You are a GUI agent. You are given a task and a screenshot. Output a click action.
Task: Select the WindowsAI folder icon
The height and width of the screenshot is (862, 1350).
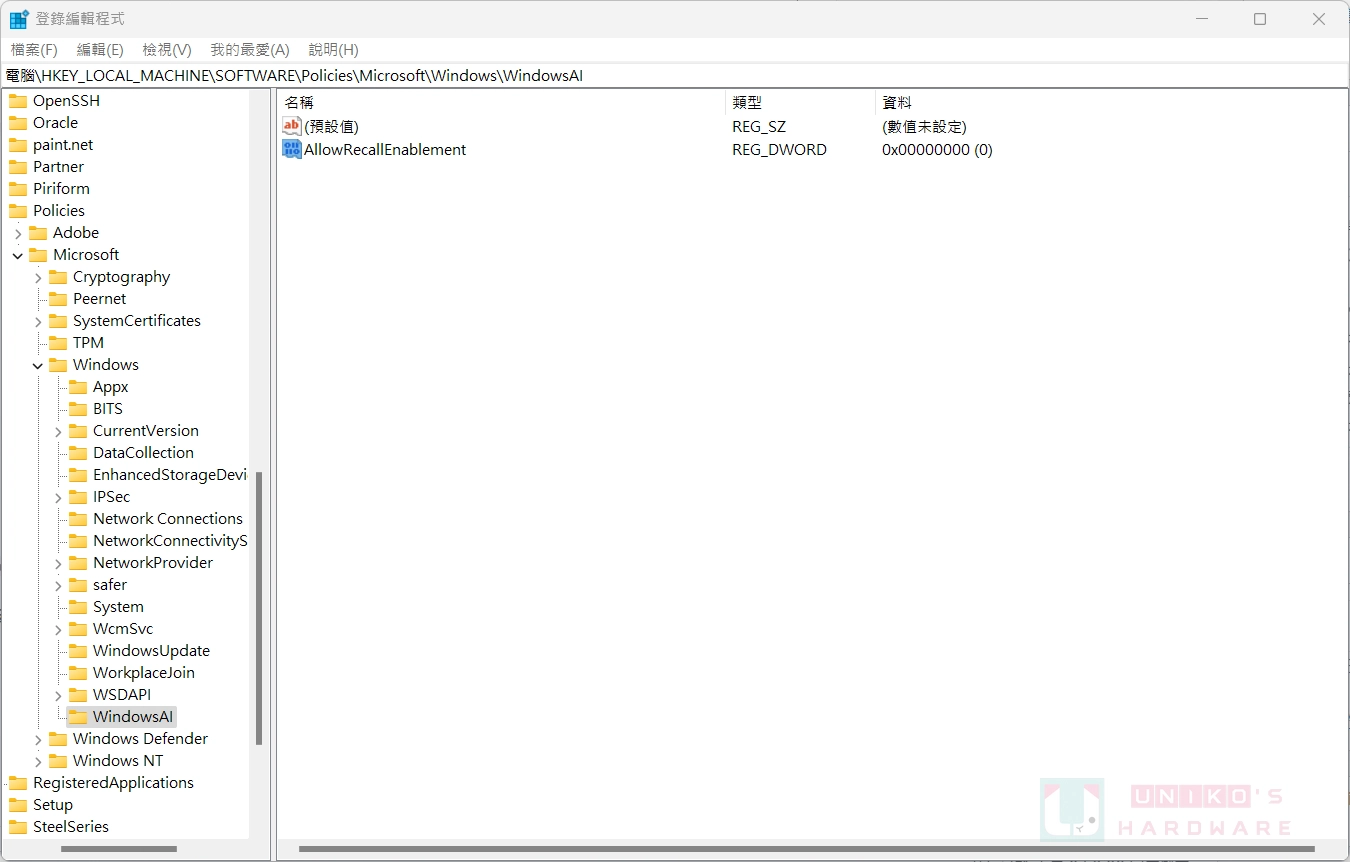[78, 717]
